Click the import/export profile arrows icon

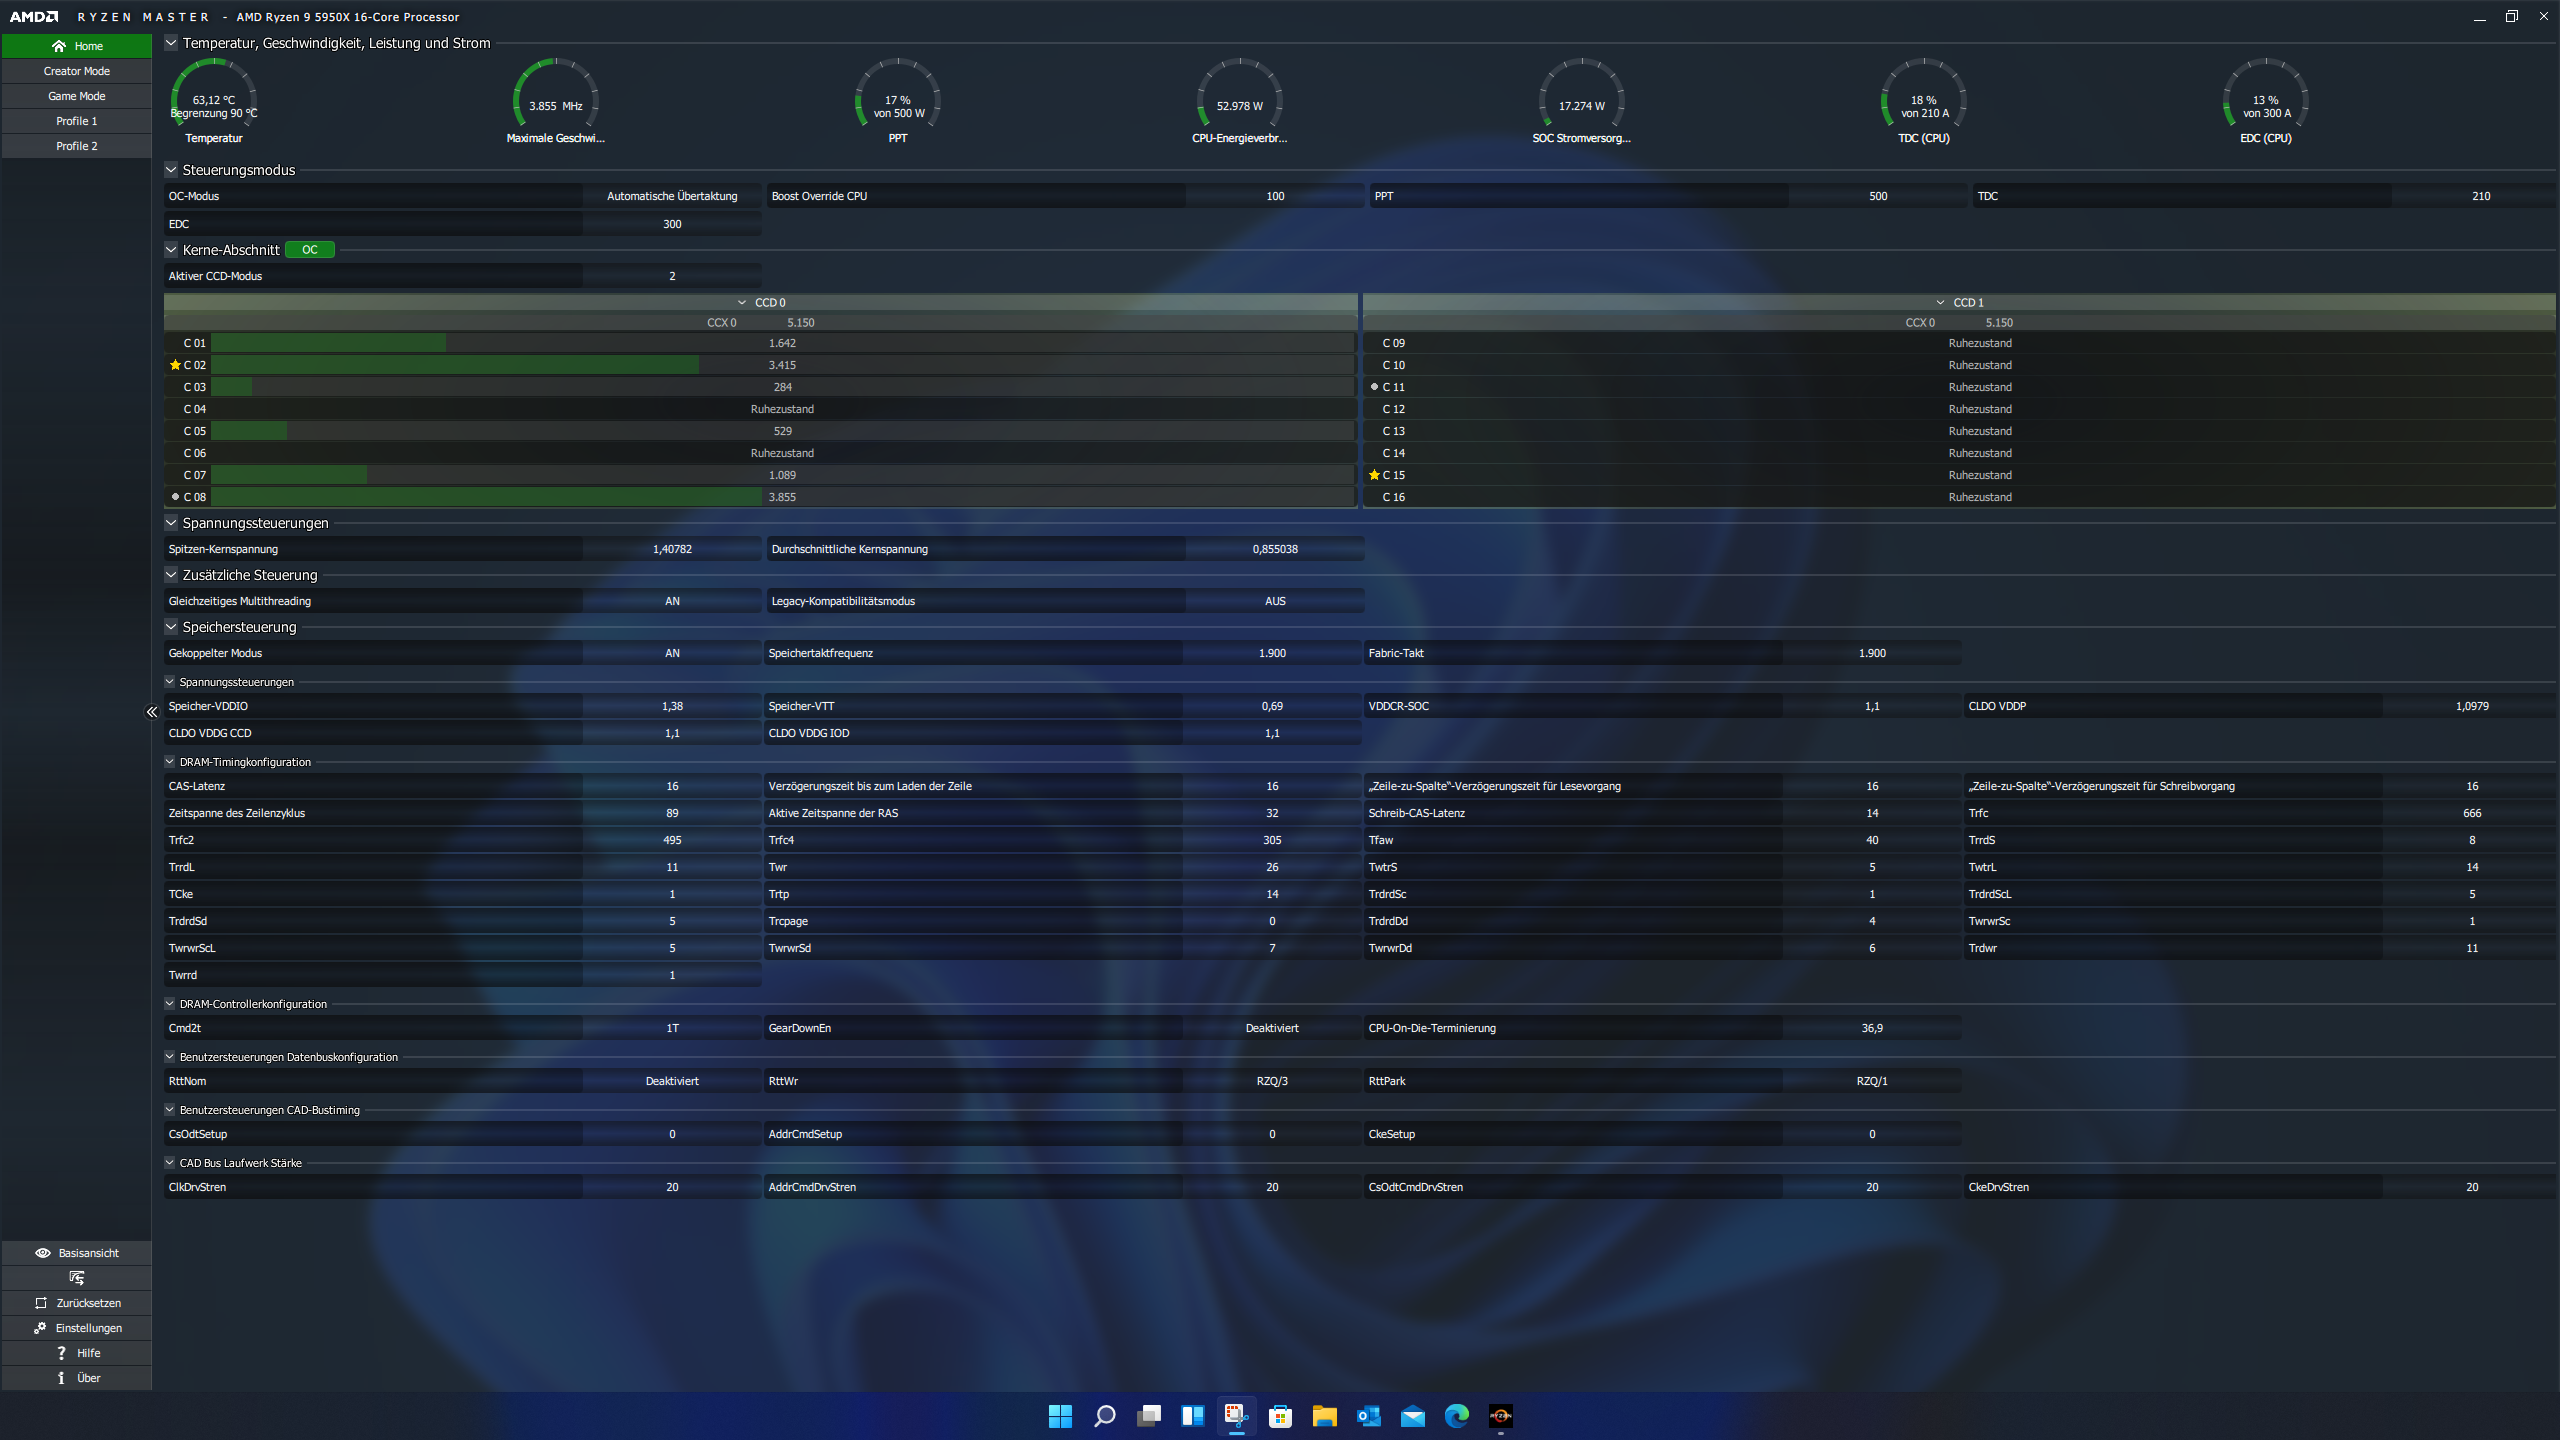click(x=77, y=1278)
